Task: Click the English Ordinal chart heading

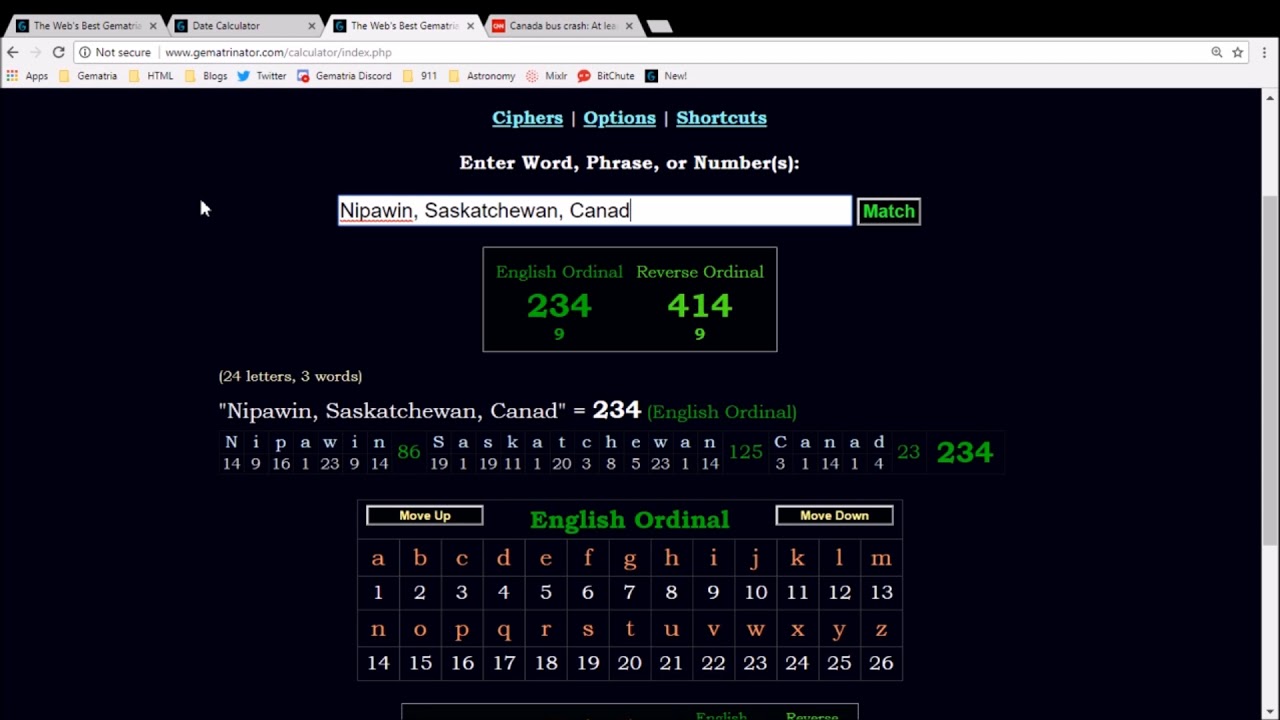Action: click(629, 520)
